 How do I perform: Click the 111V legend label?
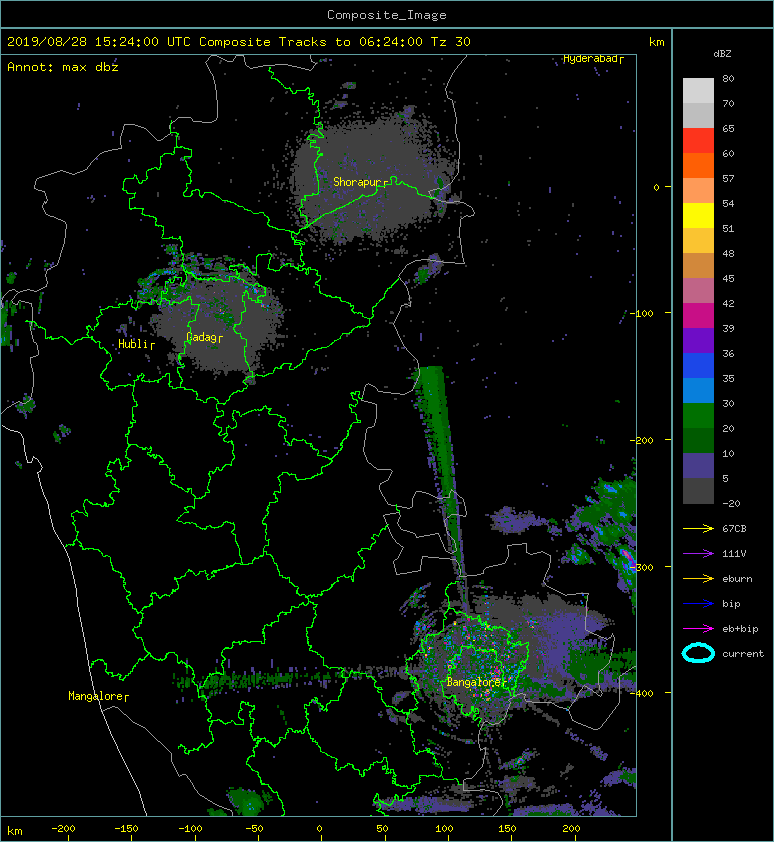click(734, 554)
